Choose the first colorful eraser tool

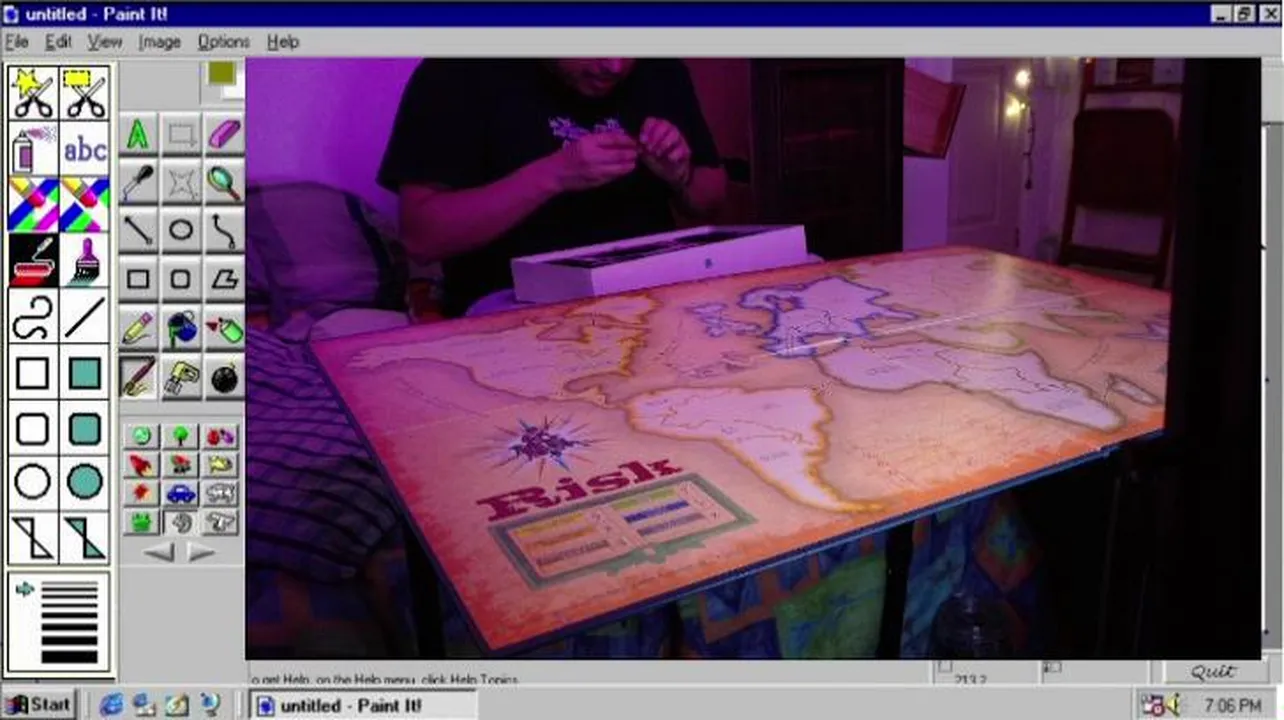[32, 204]
